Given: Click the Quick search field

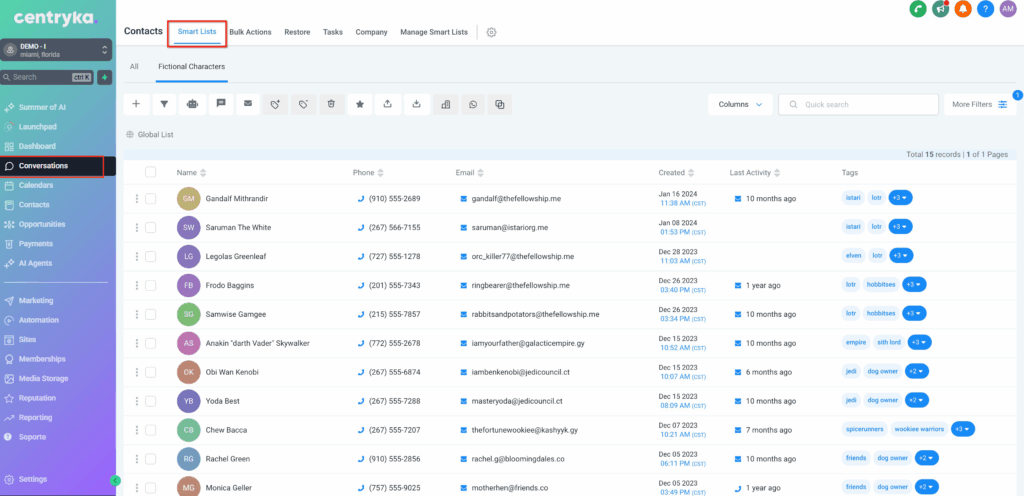Looking at the screenshot, I should 858,104.
